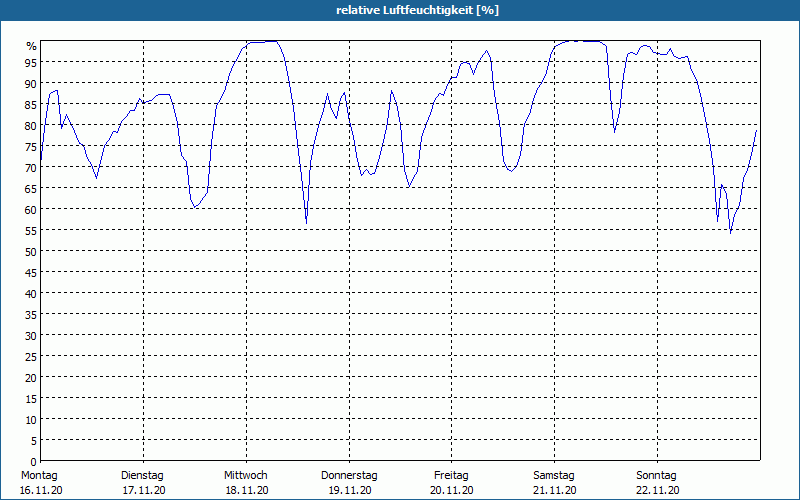Click the '80' y-axis value
This screenshot has width=800, height=500.
[x=31, y=126]
